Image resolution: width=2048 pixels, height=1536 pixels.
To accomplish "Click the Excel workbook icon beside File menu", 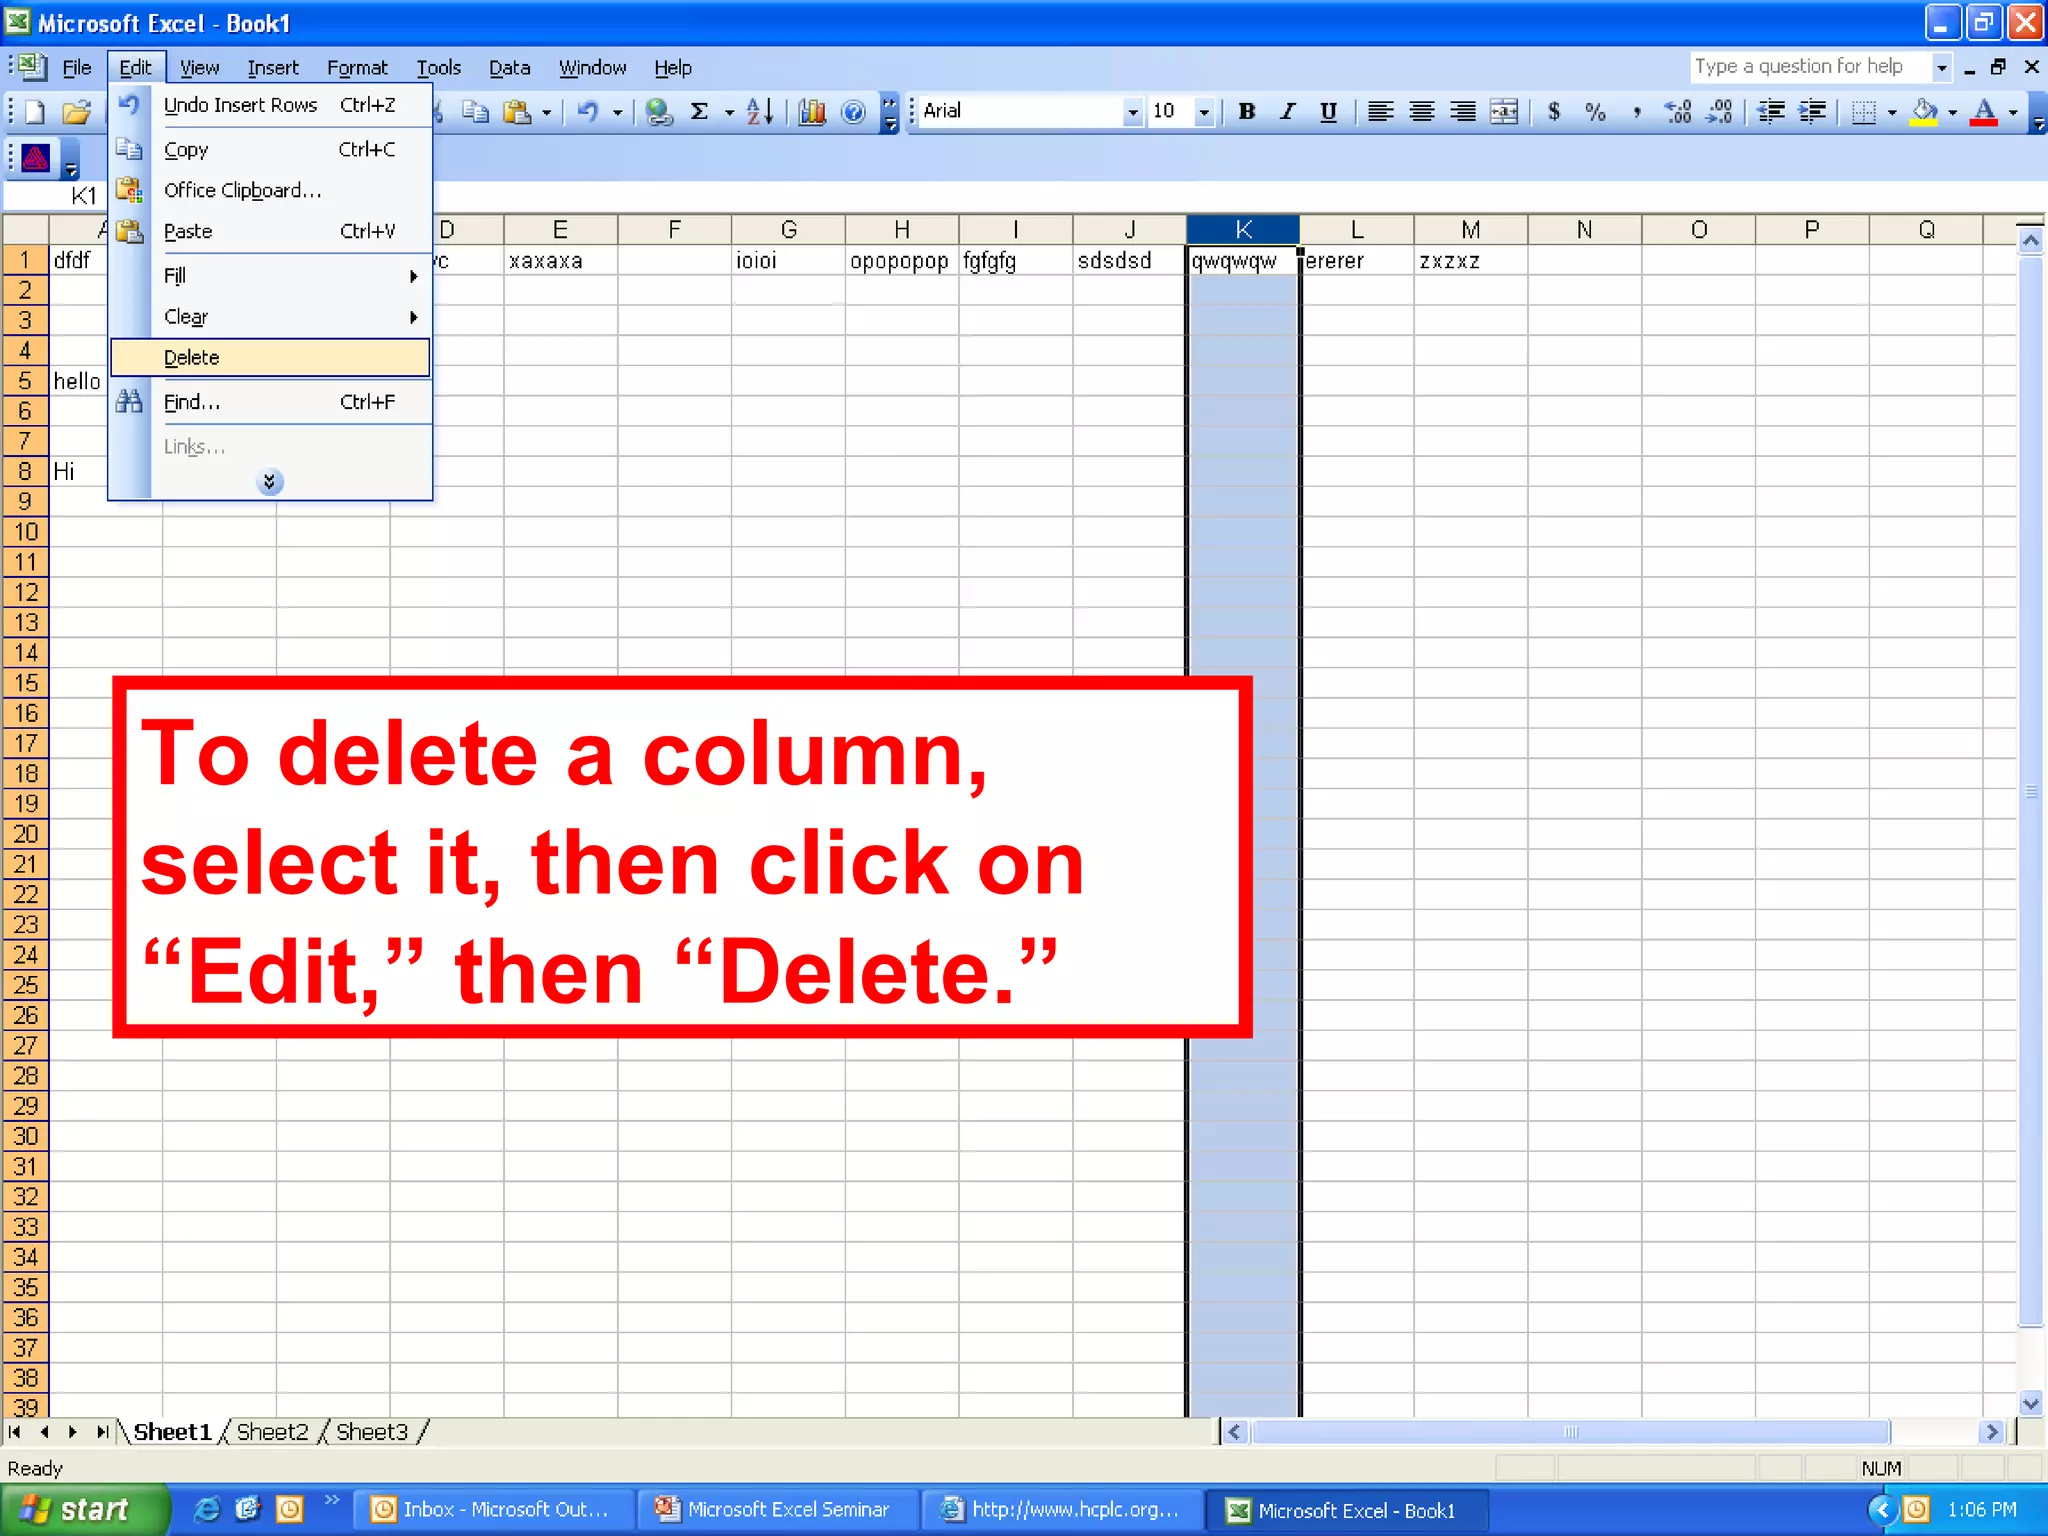I will 33,67.
